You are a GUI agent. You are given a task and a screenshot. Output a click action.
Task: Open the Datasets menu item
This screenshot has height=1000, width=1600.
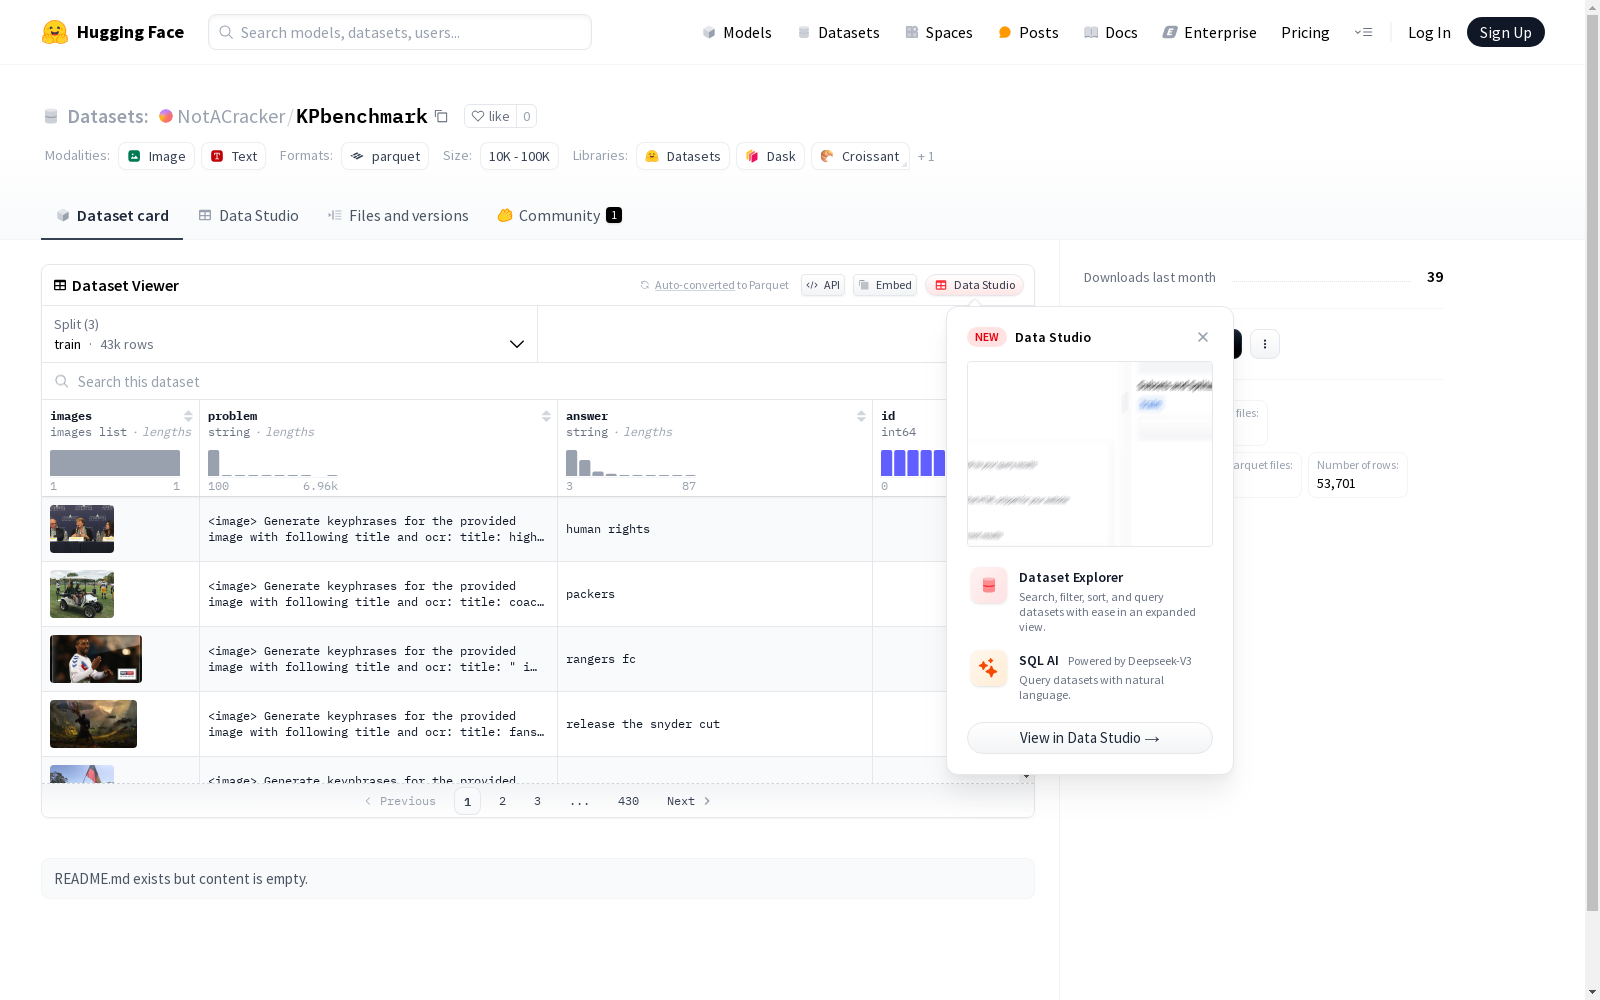838,32
